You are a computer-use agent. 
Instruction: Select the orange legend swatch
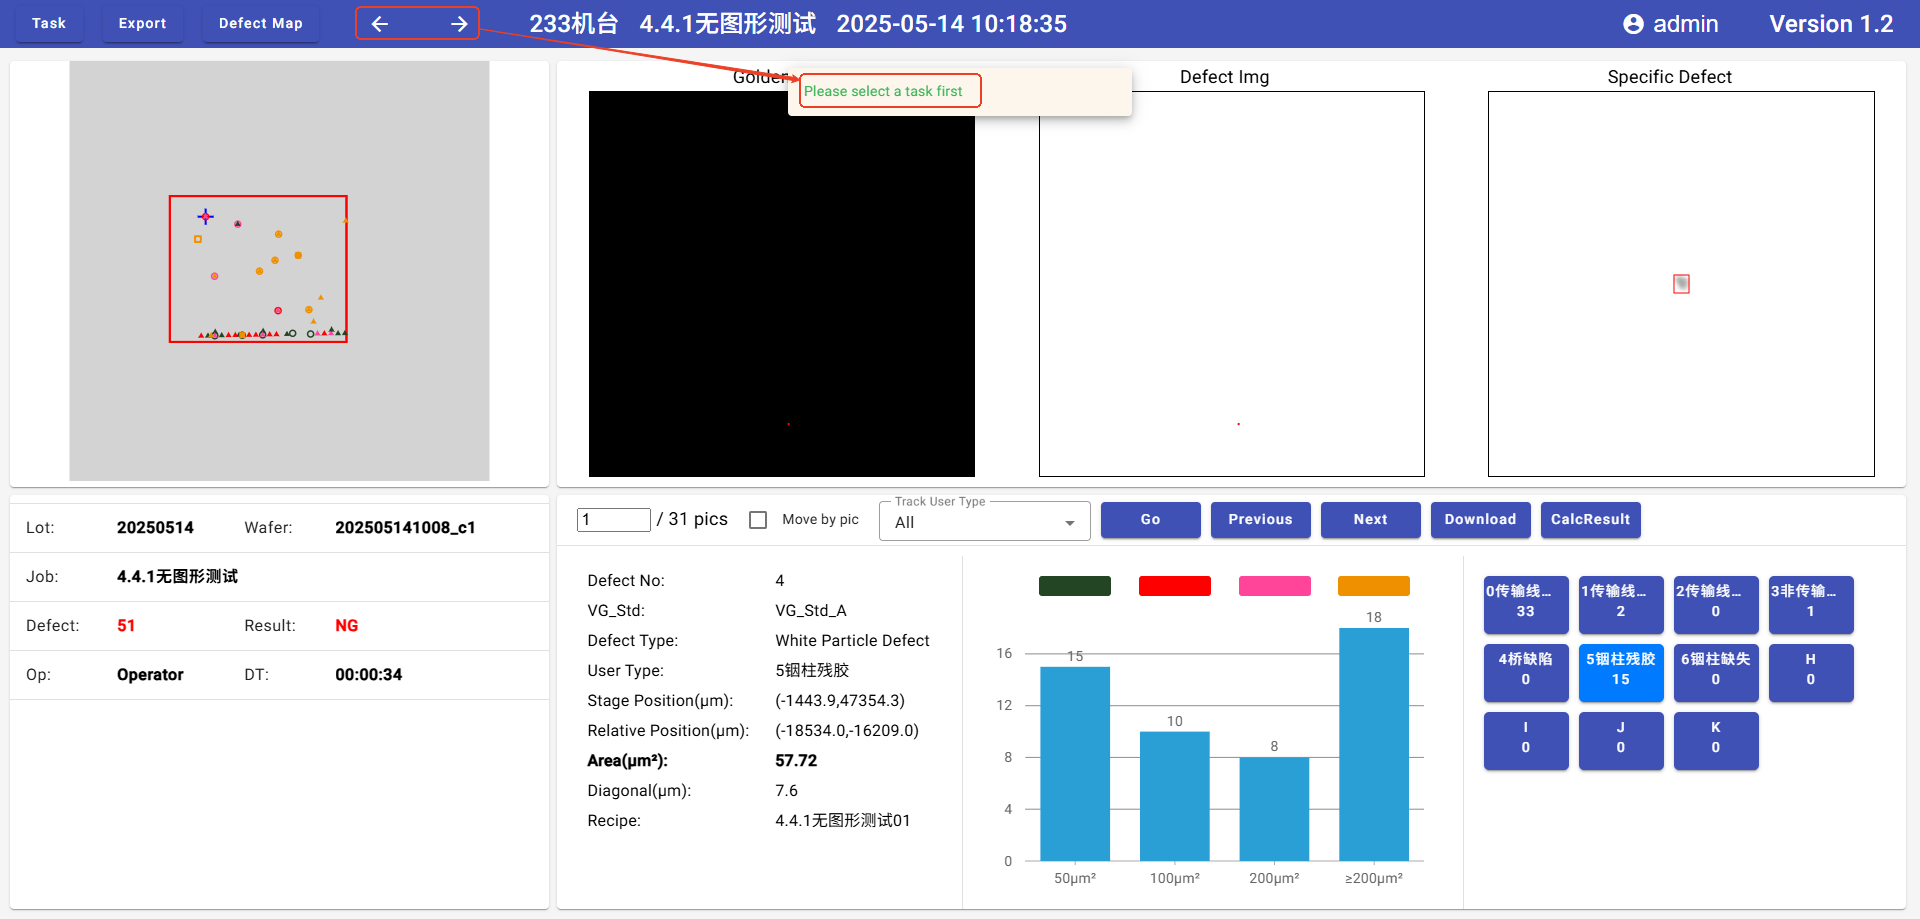[x=1374, y=586]
